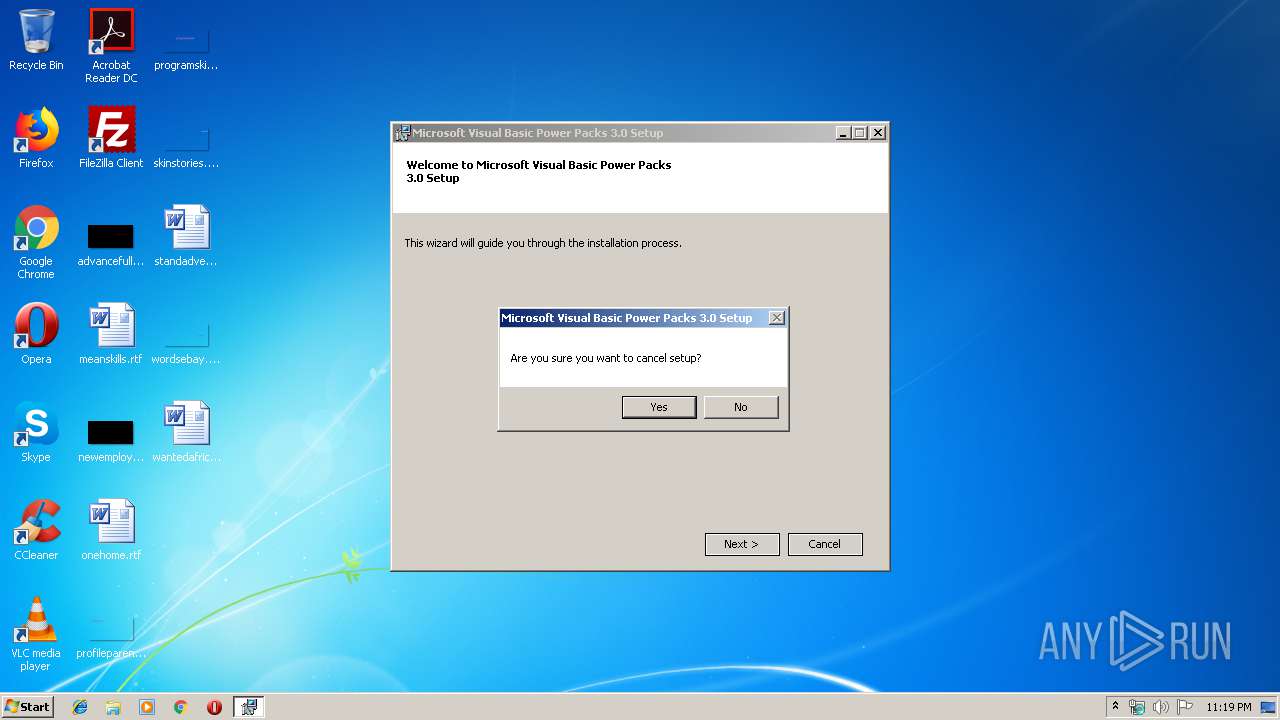Image resolution: width=1280 pixels, height=720 pixels.
Task: Click the taskbar clock 11:19 PM
Action: click(x=1229, y=707)
